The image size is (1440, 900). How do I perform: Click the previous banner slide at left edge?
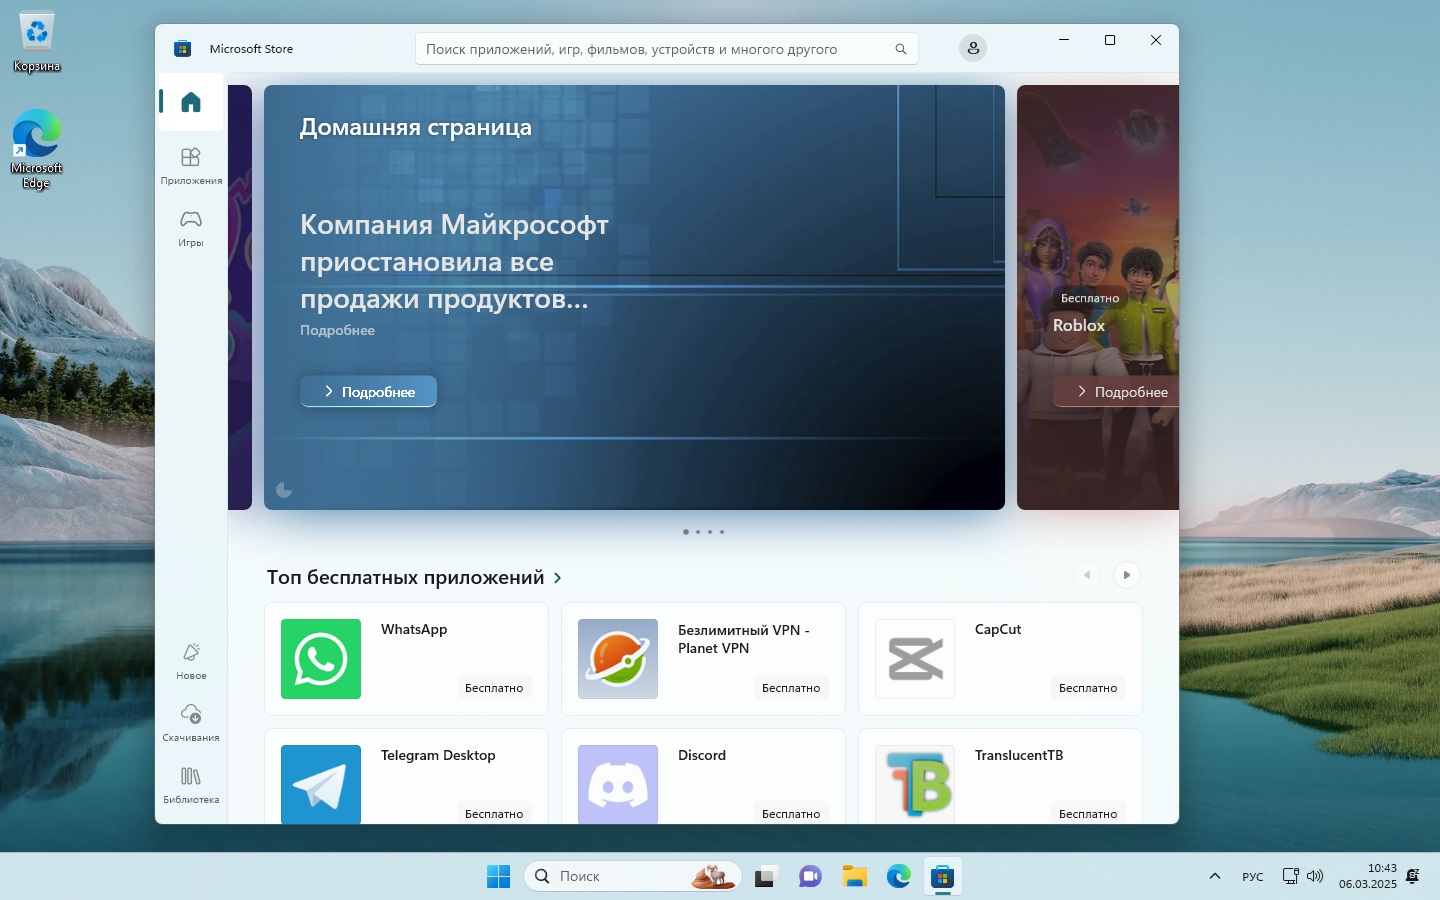240,297
